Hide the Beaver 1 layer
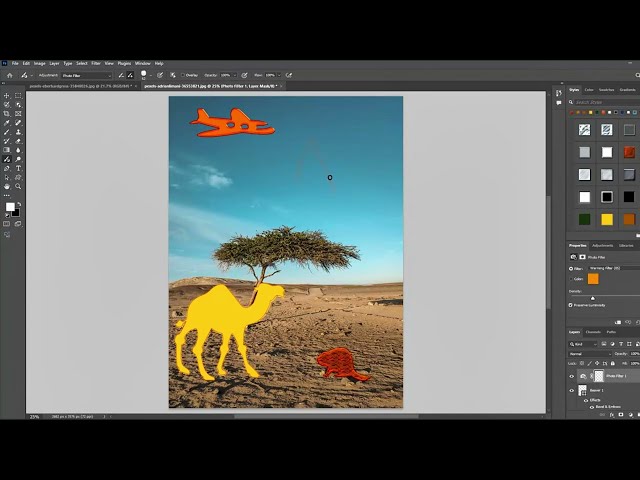 click(571, 391)
